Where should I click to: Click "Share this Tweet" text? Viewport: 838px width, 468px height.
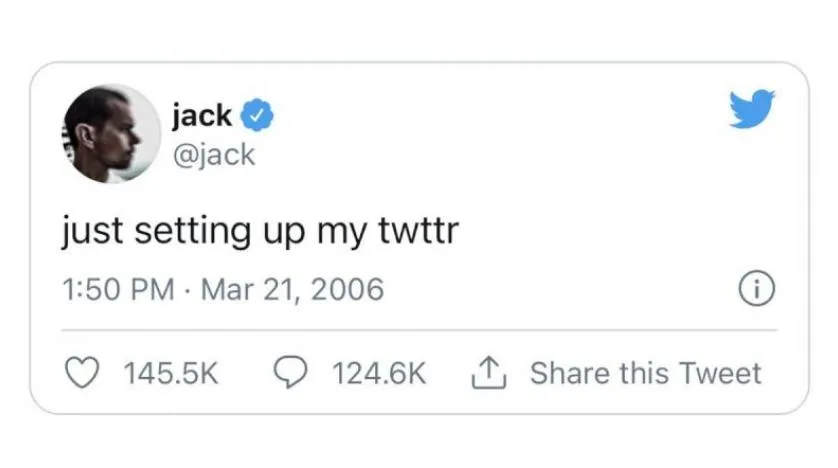click(645, 373)
